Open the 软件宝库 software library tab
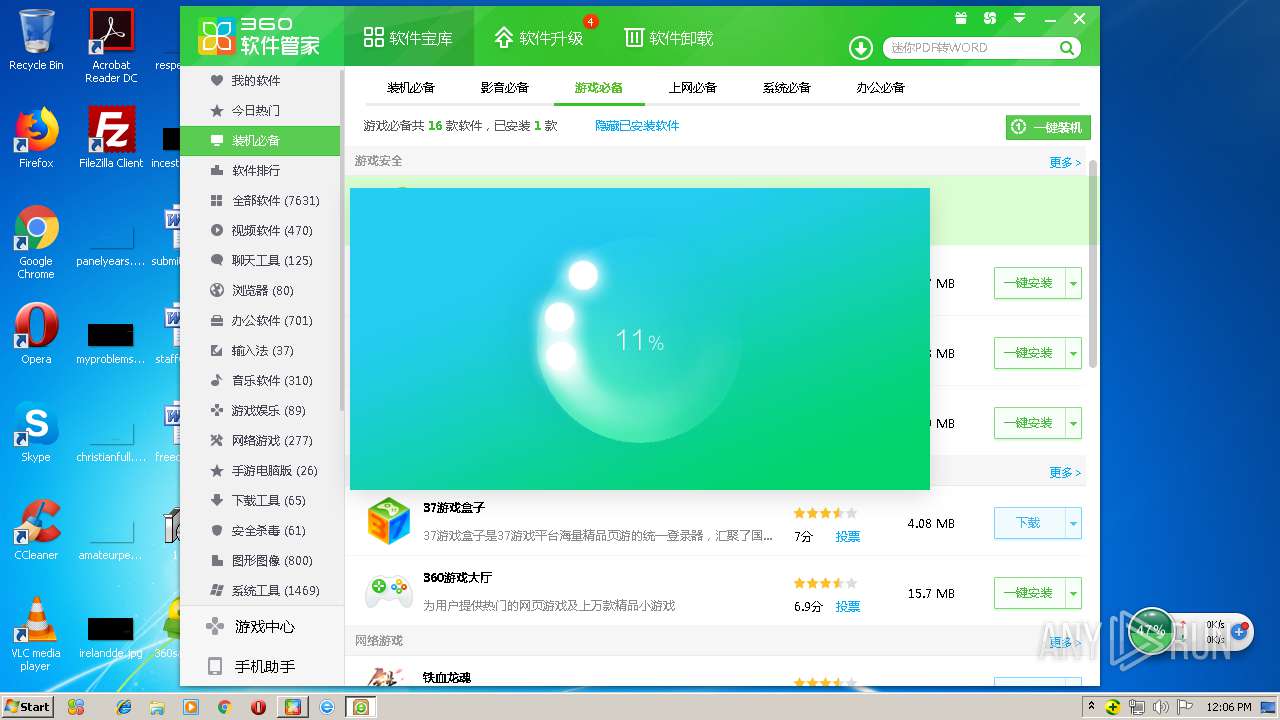This screenshot has width=1280, height=720. [x=408, y=38]
